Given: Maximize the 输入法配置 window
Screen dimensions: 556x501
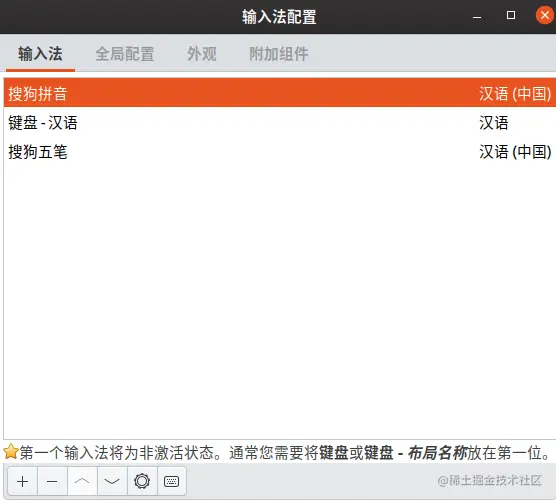Looking at the screenshot, I should pyautogui.click(x=511, y=15).
